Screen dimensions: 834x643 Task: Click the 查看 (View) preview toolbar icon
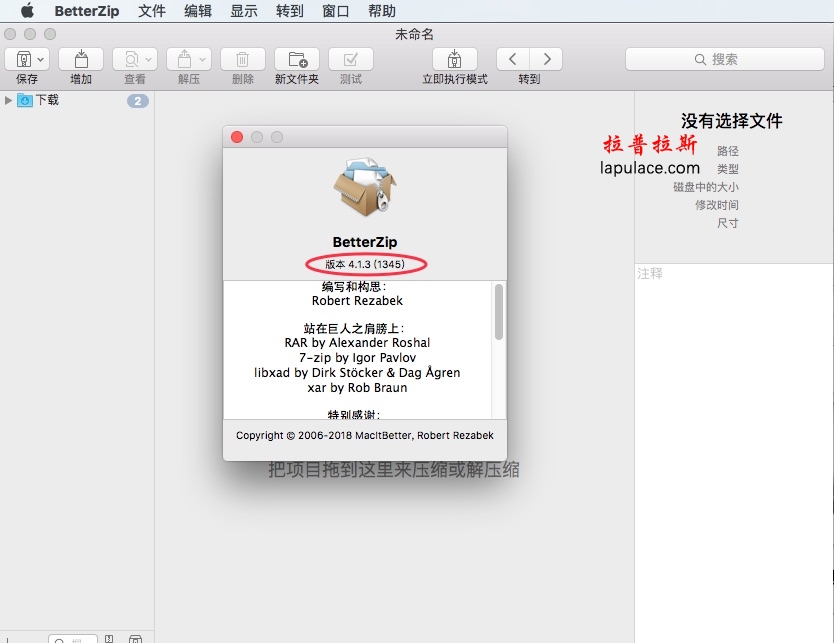pos(130,59)
